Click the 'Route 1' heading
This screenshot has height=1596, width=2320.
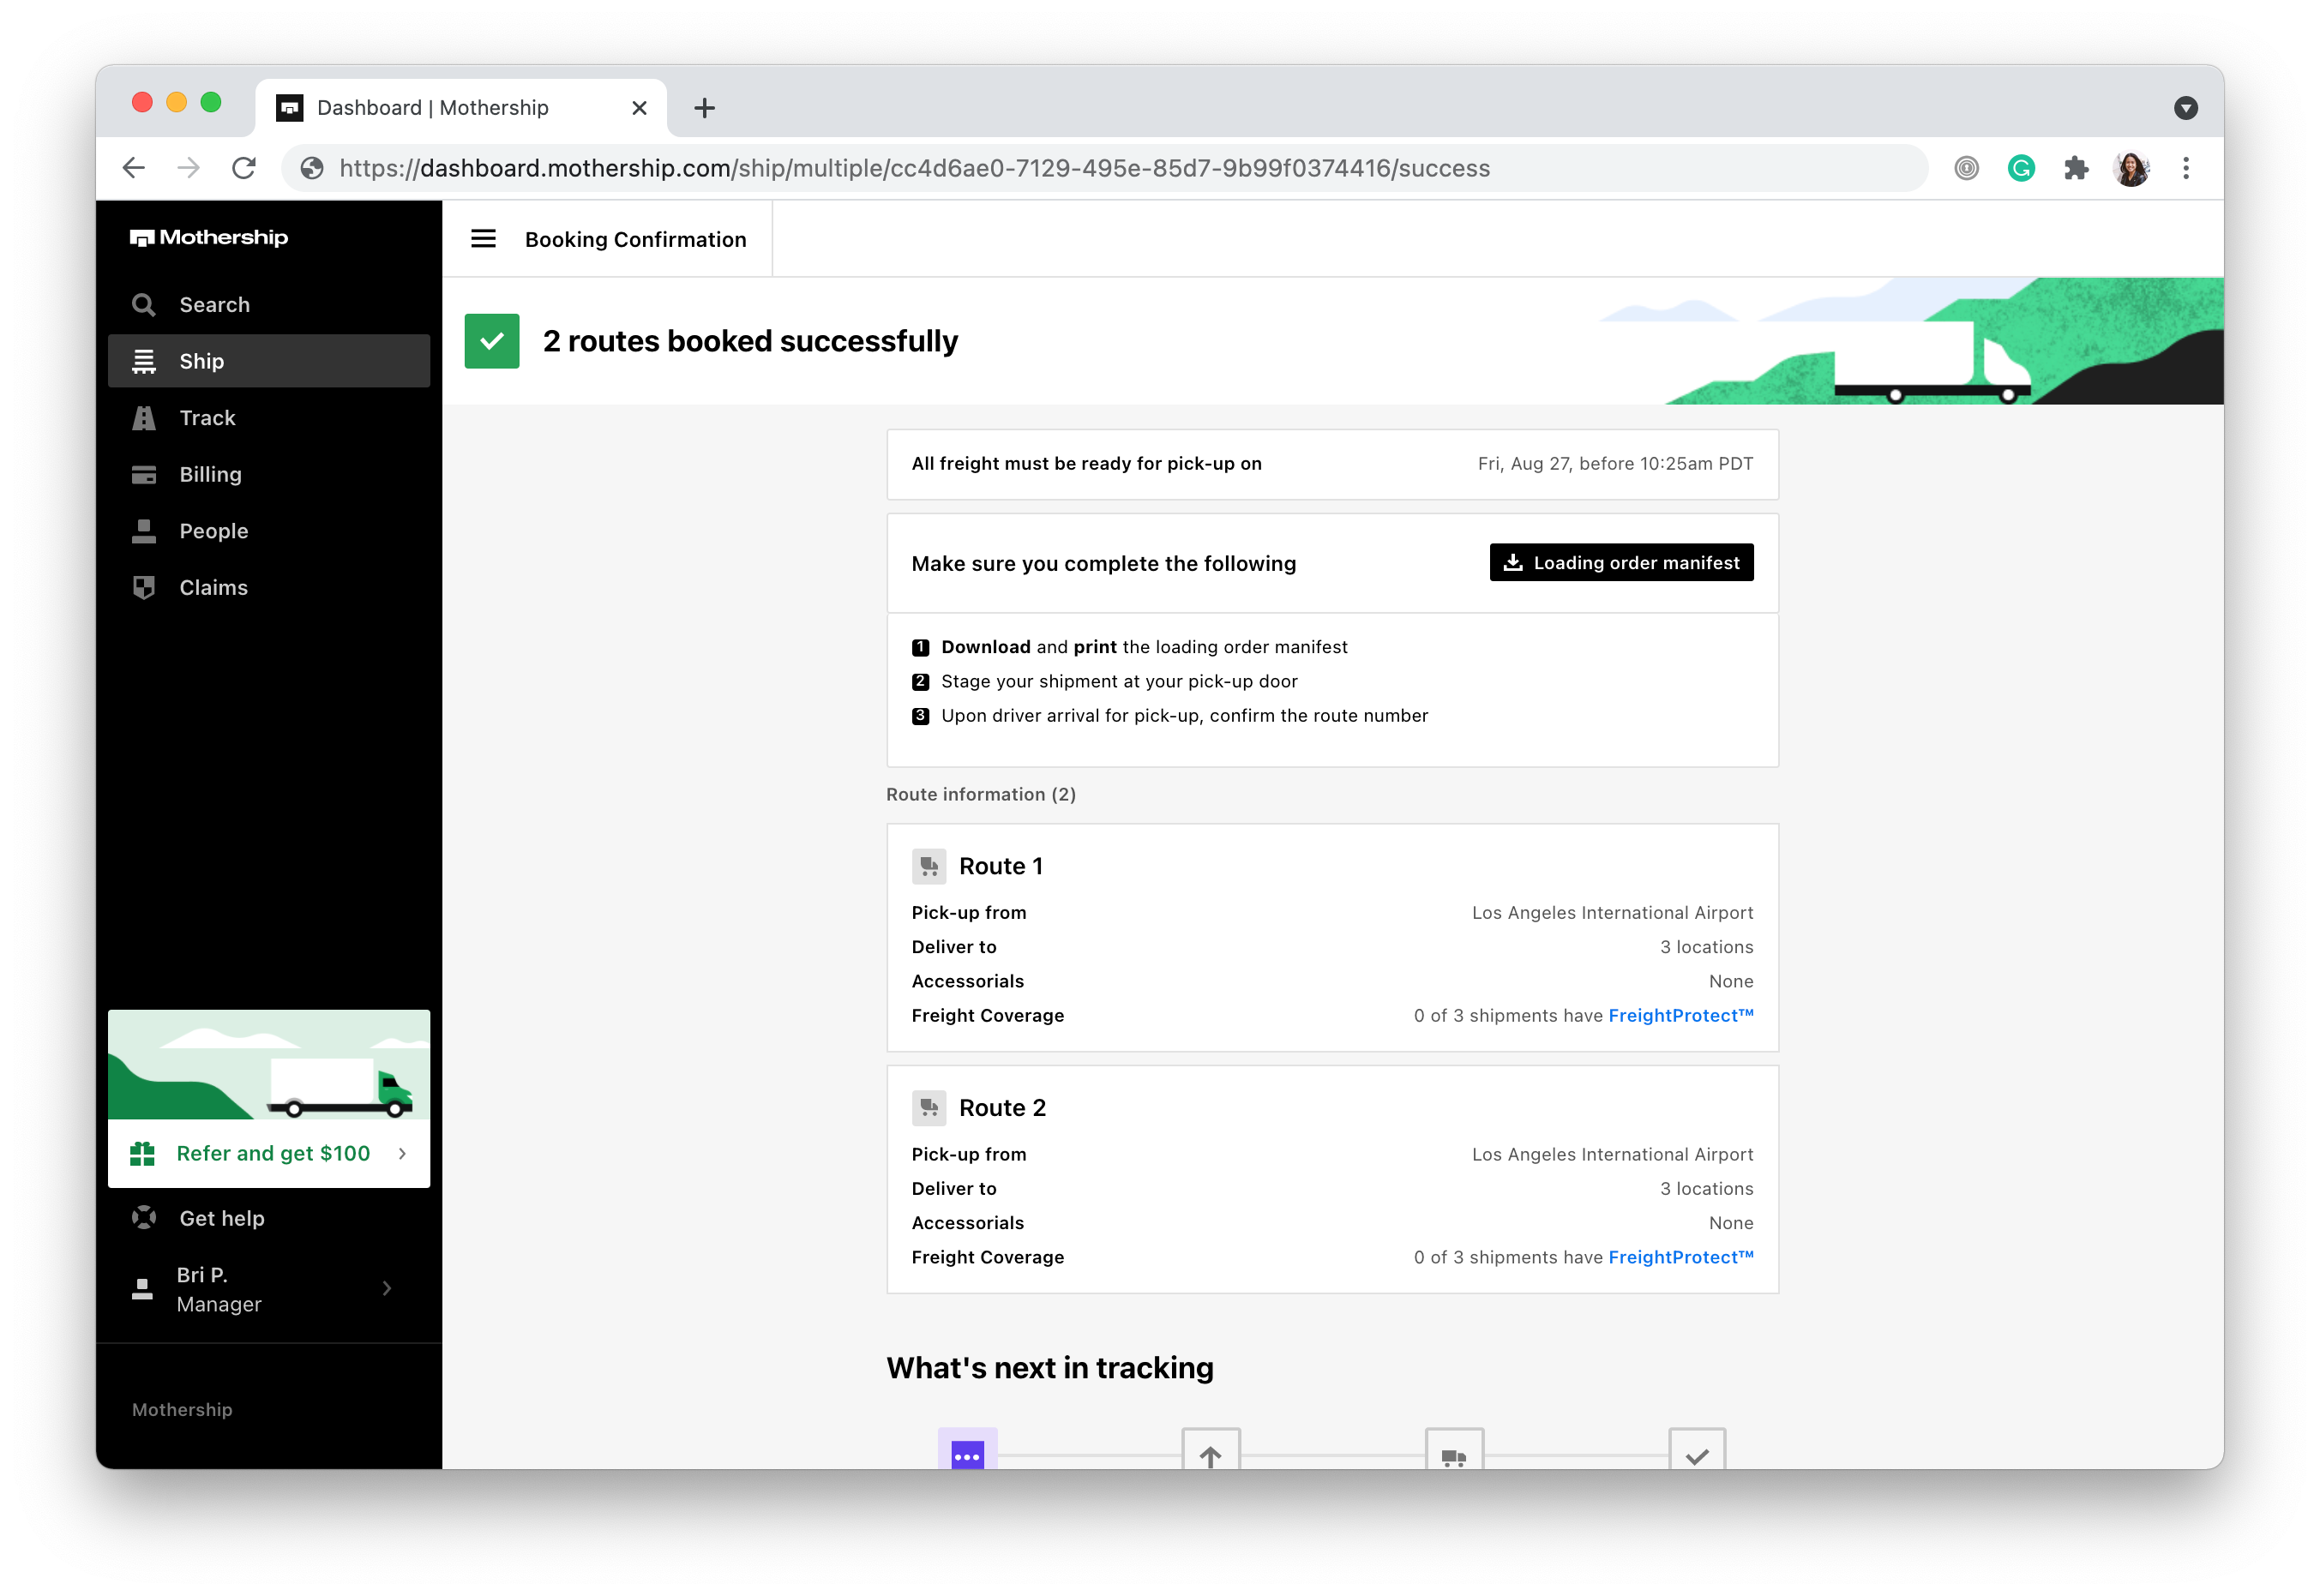point(1000,866)
